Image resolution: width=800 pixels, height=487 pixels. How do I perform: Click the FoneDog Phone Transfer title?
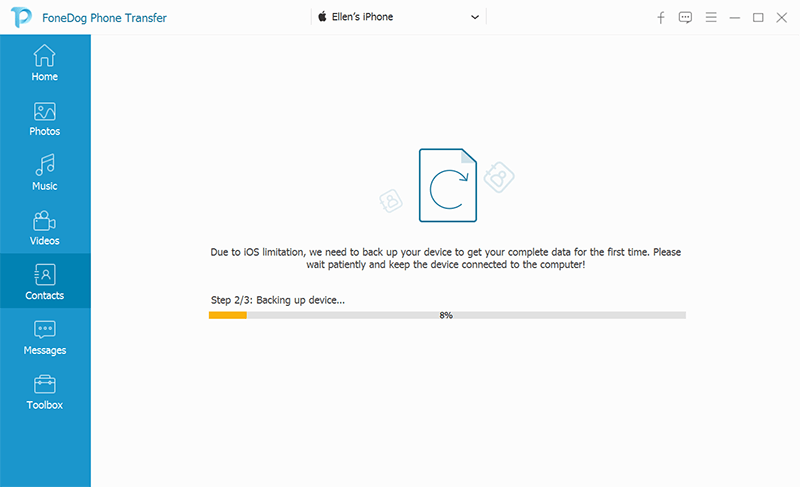point(104,18)
